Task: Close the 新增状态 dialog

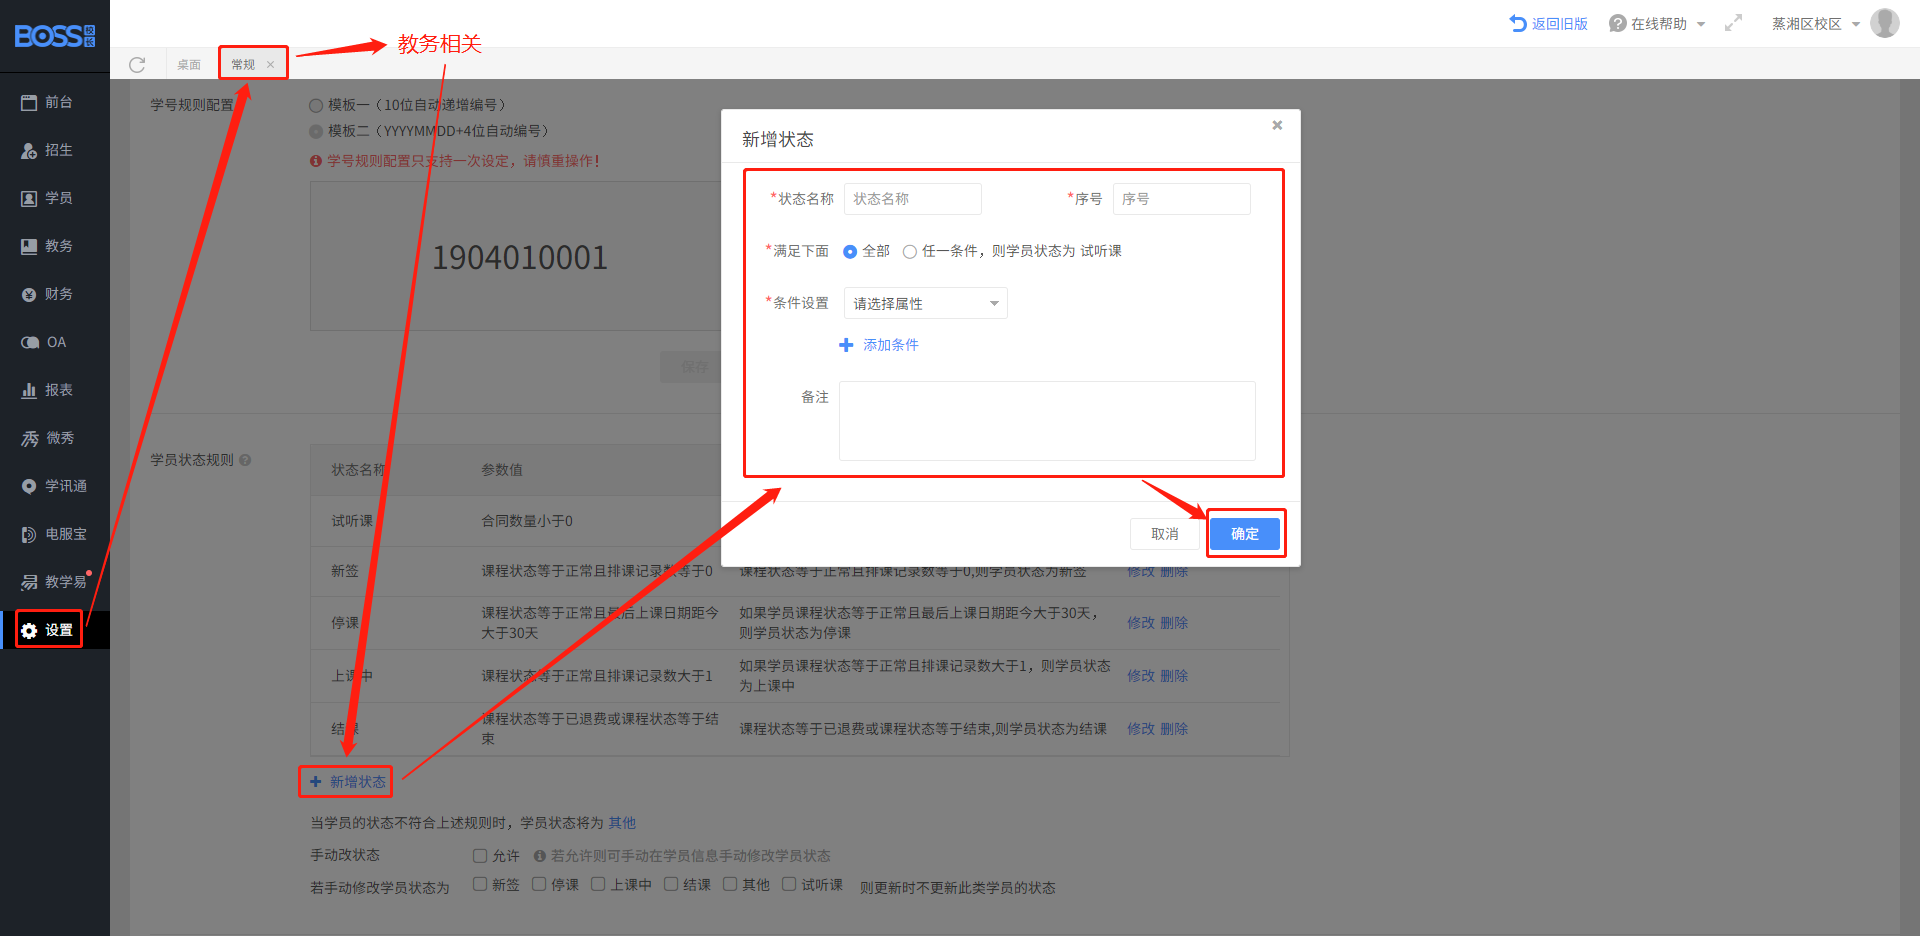Action: pyautogui.click(x=1277, y=125)
